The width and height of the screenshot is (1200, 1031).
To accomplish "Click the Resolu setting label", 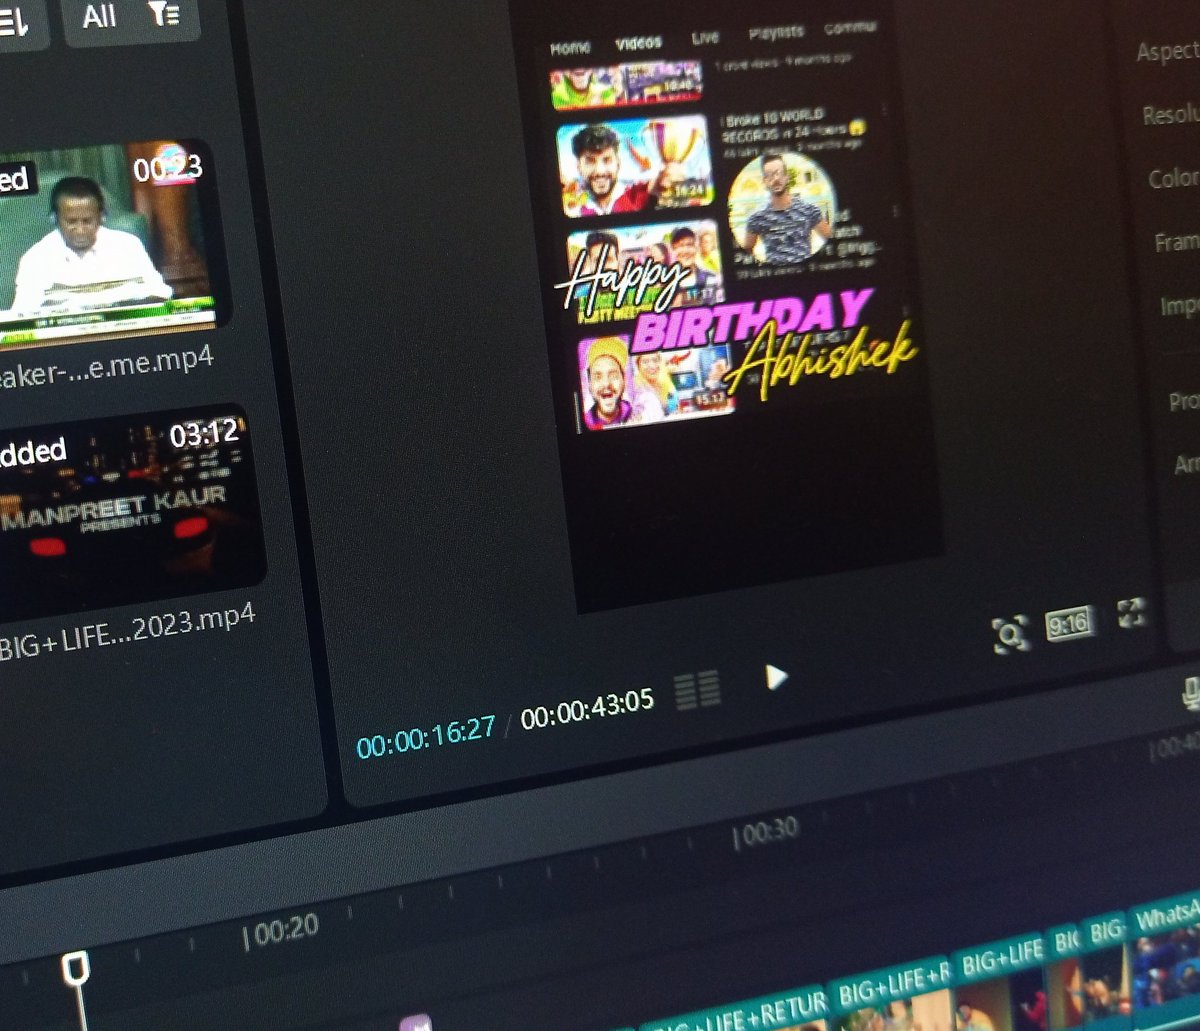I will coord(1171,113).
